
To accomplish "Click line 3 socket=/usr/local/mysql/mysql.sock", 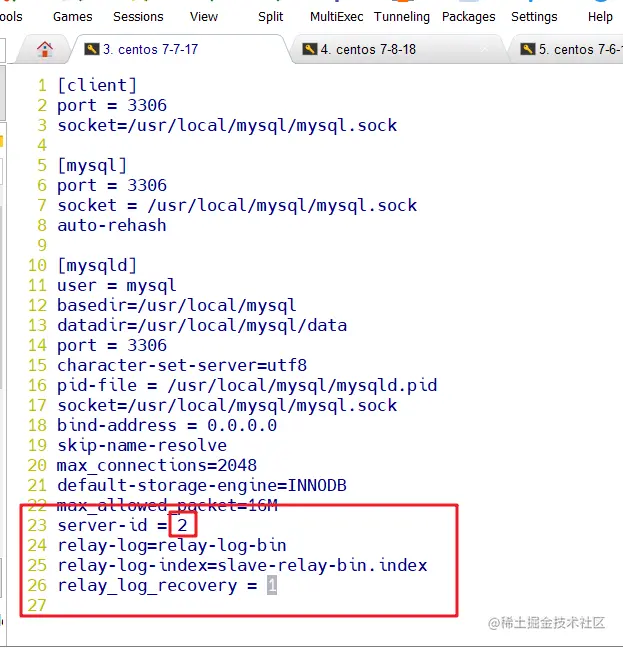I will click(x=227, y=126).
